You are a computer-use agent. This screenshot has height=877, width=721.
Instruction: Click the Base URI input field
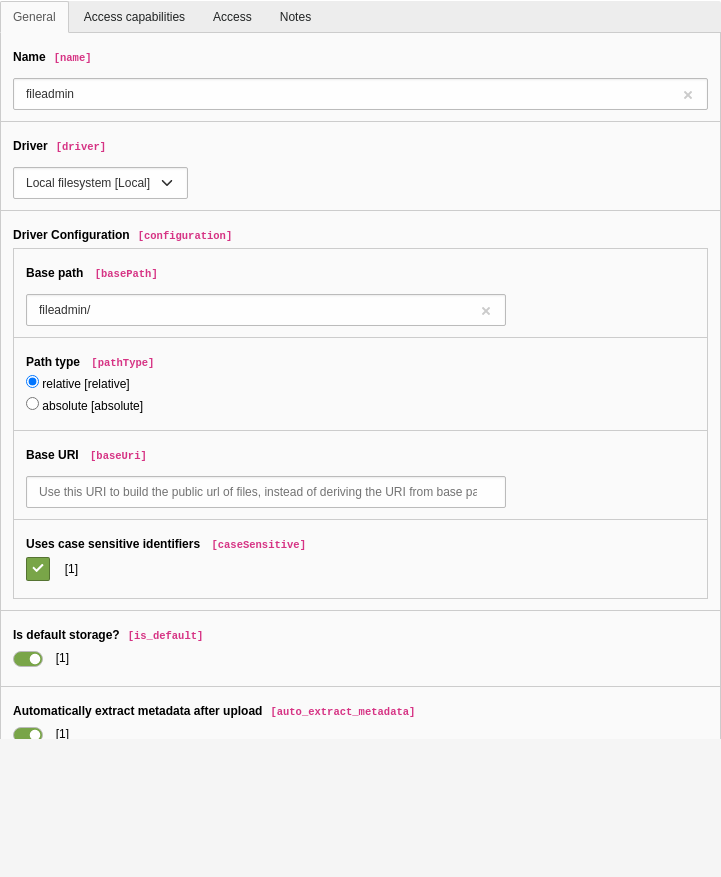coord(266,492)
